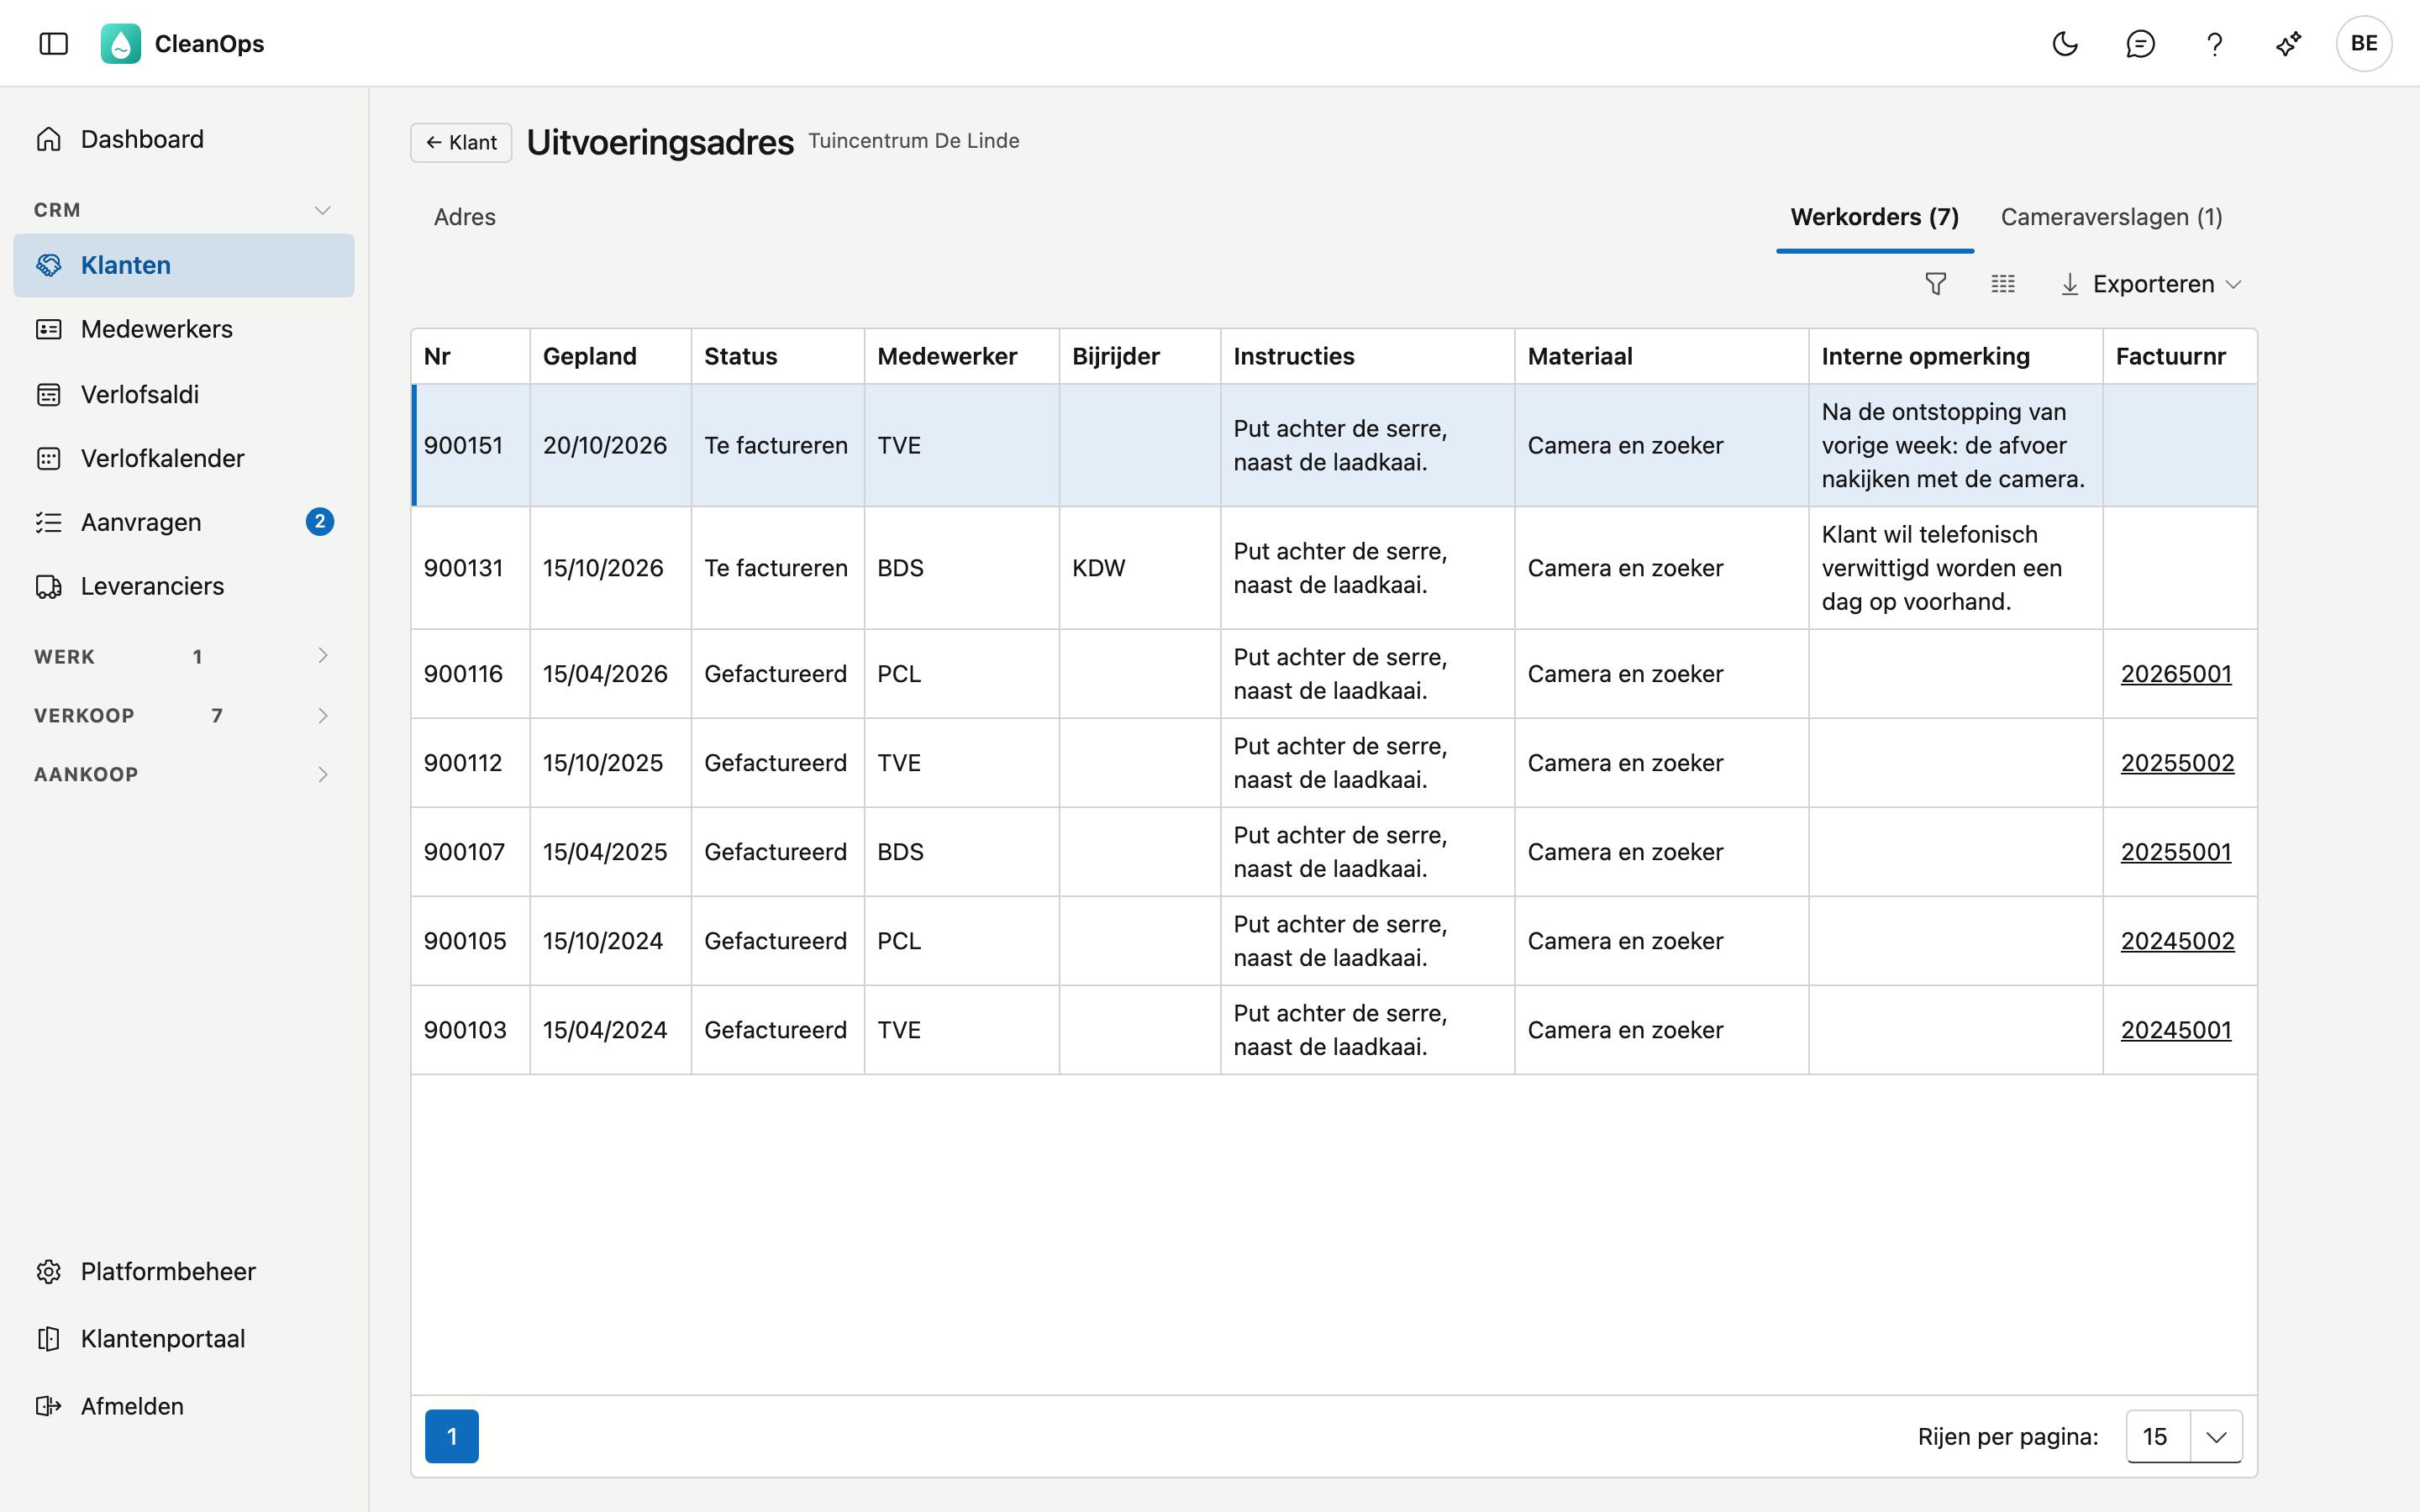Switch to the Werkorders tab
The width and height of the screenshot is (2420, 1512).
pos(1874,217)
